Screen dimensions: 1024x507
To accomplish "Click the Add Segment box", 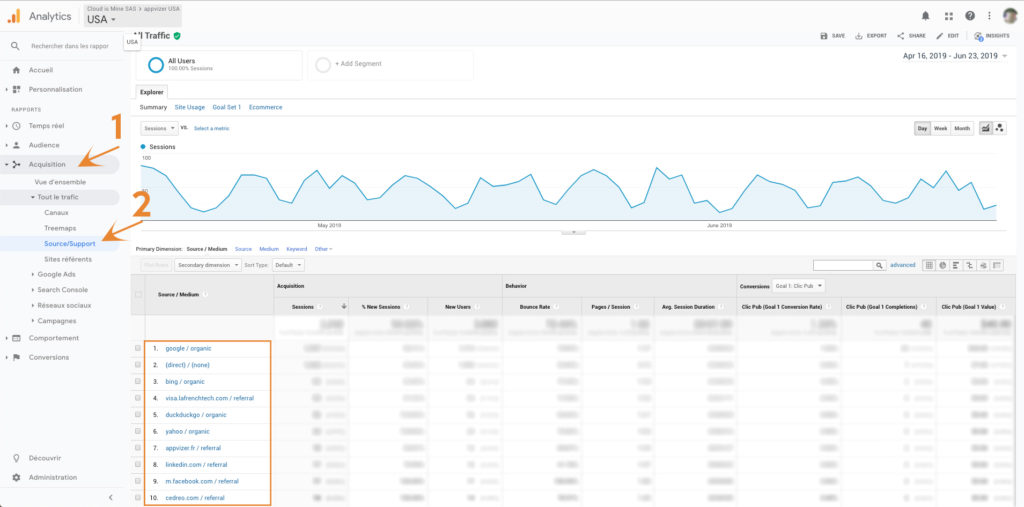I will 391,65.
